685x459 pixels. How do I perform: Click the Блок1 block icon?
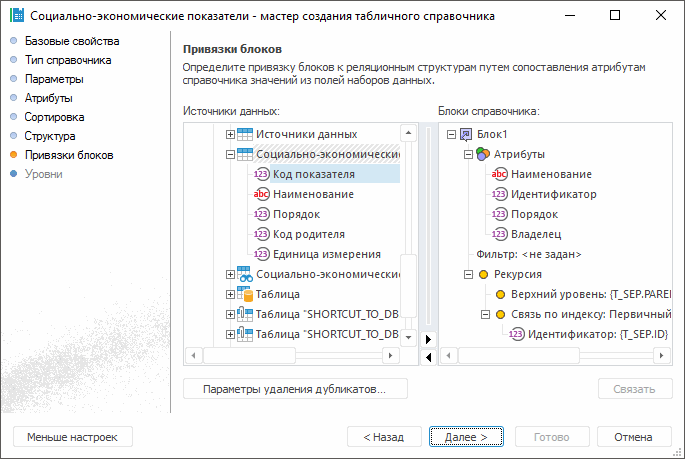(x=467, y=134)
